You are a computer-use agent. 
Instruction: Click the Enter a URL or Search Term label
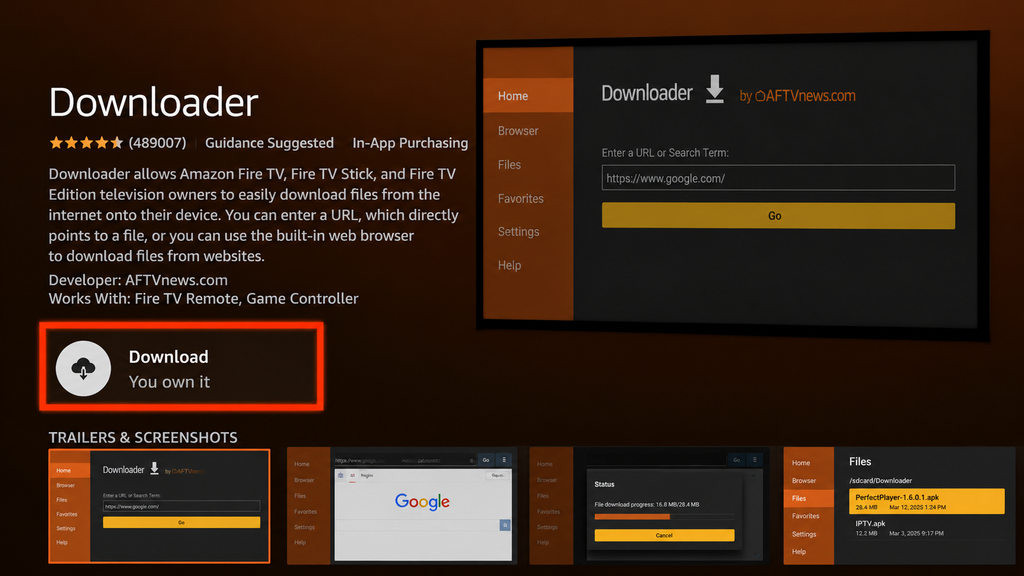coord(665,153)
